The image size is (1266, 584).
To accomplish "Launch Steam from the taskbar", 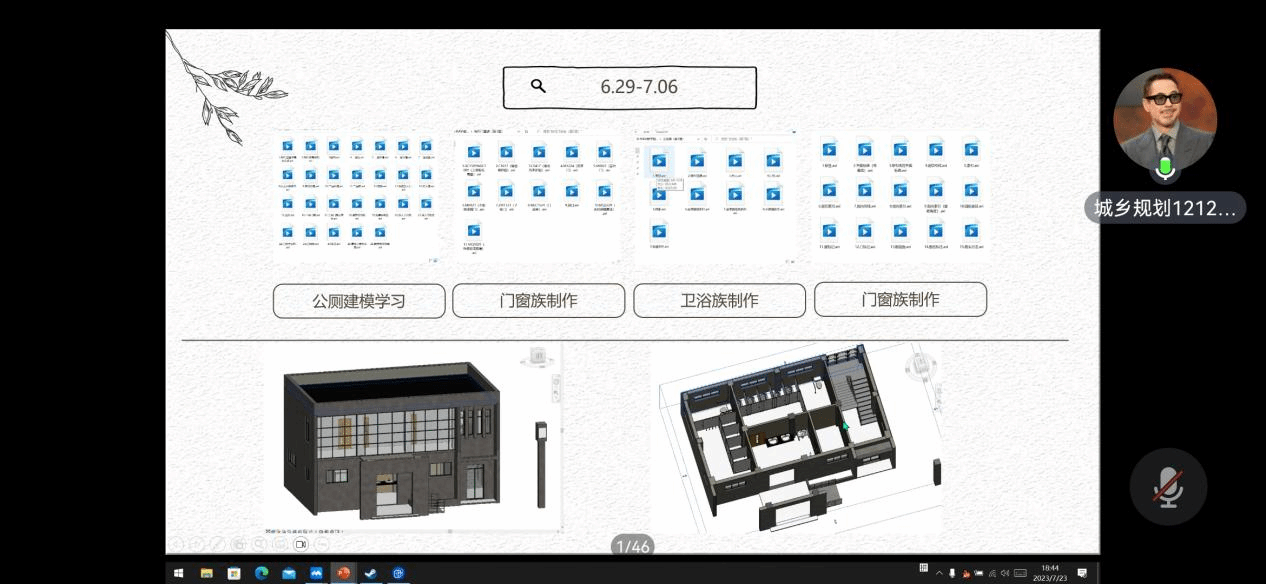I will (370, 573).
